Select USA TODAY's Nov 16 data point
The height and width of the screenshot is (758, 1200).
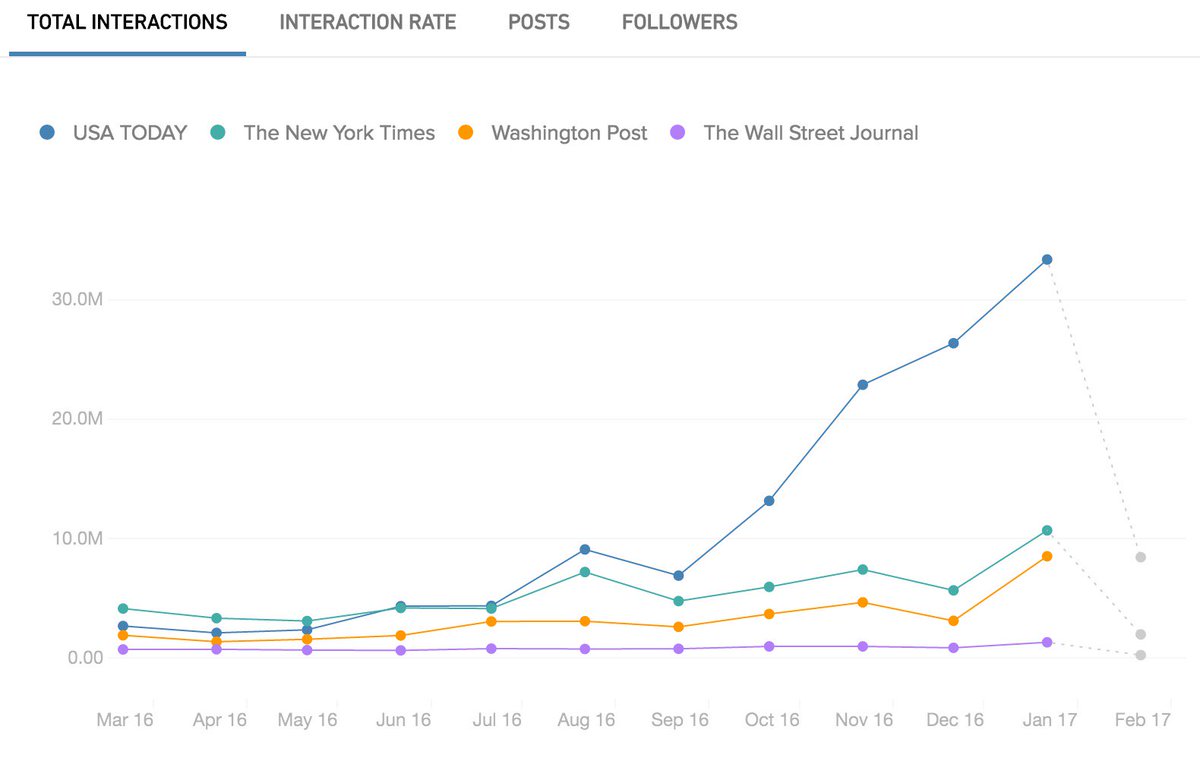point(862,385)
